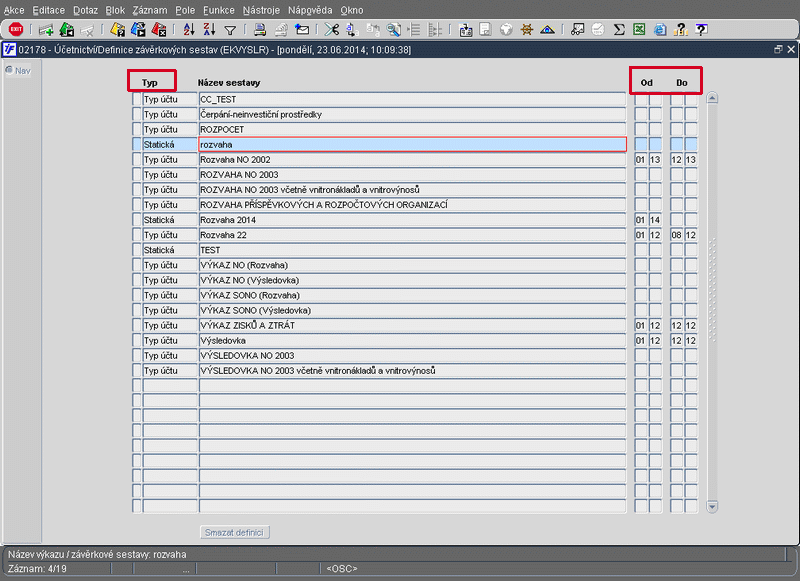The height and width of the screenshot is (581, 800).
Task: Click the Internet Explorer icon
Action: (660, 30)
